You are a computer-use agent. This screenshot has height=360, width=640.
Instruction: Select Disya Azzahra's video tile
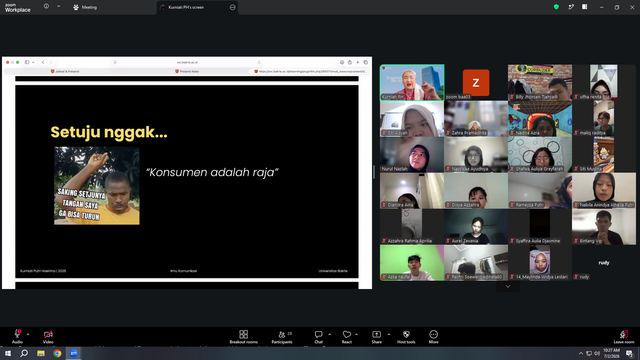click(x=476, y=191)
